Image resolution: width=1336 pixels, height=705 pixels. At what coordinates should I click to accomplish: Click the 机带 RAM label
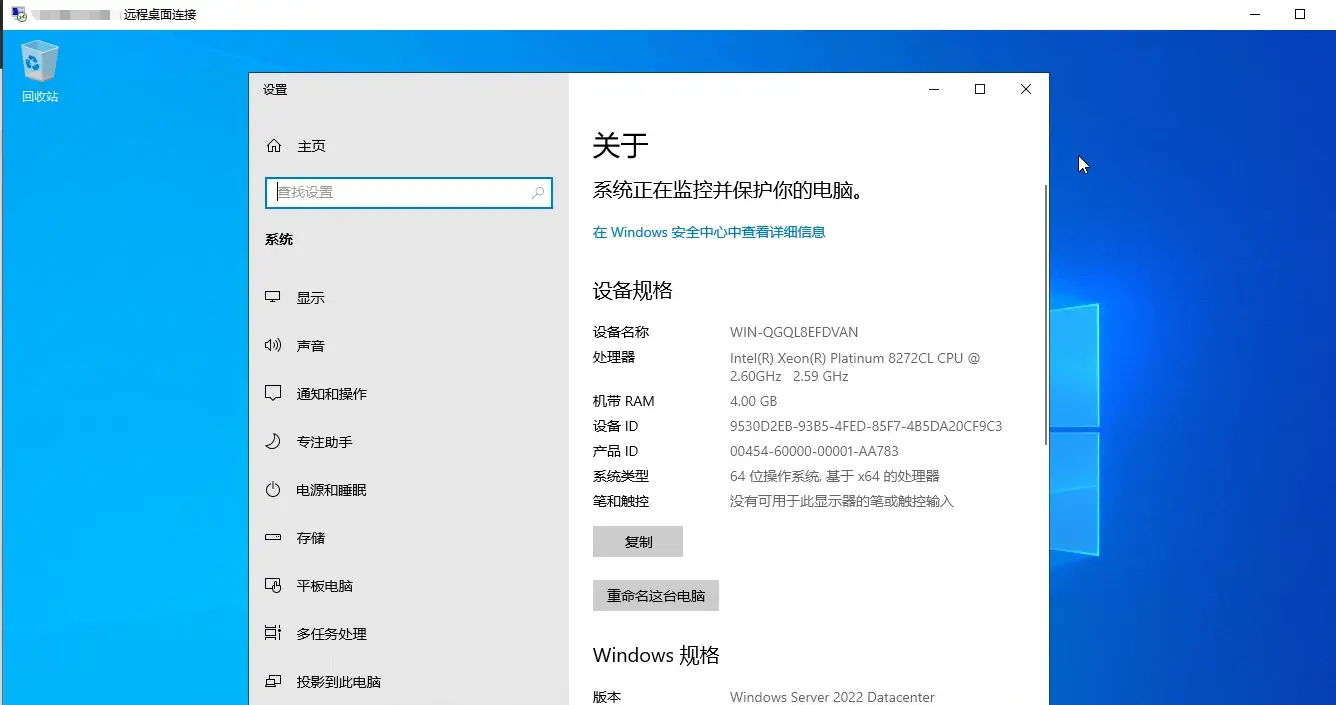click(623, 401)
